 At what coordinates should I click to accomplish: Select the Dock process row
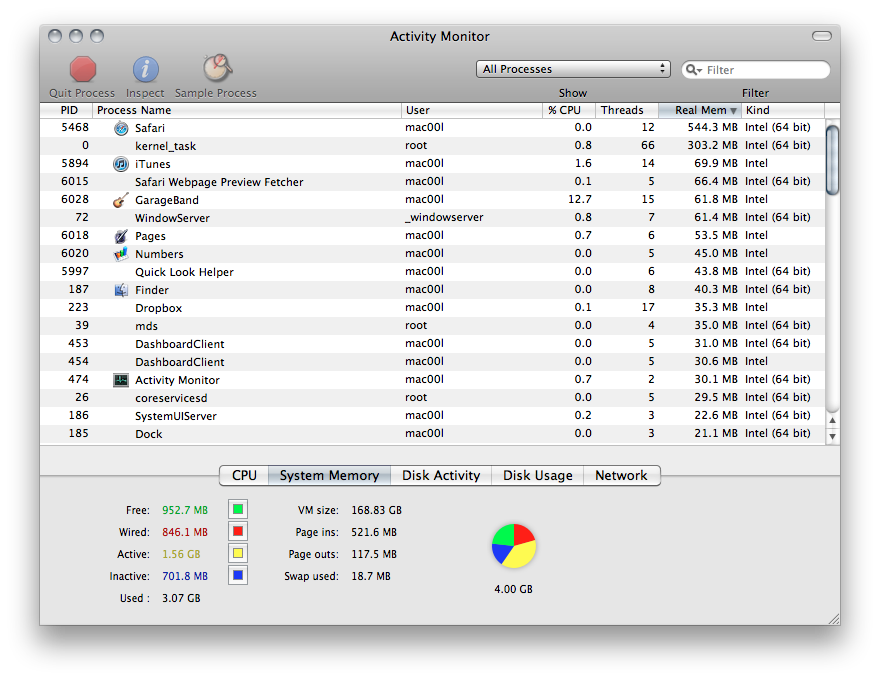pyautogui.click(x=432, y=434)
